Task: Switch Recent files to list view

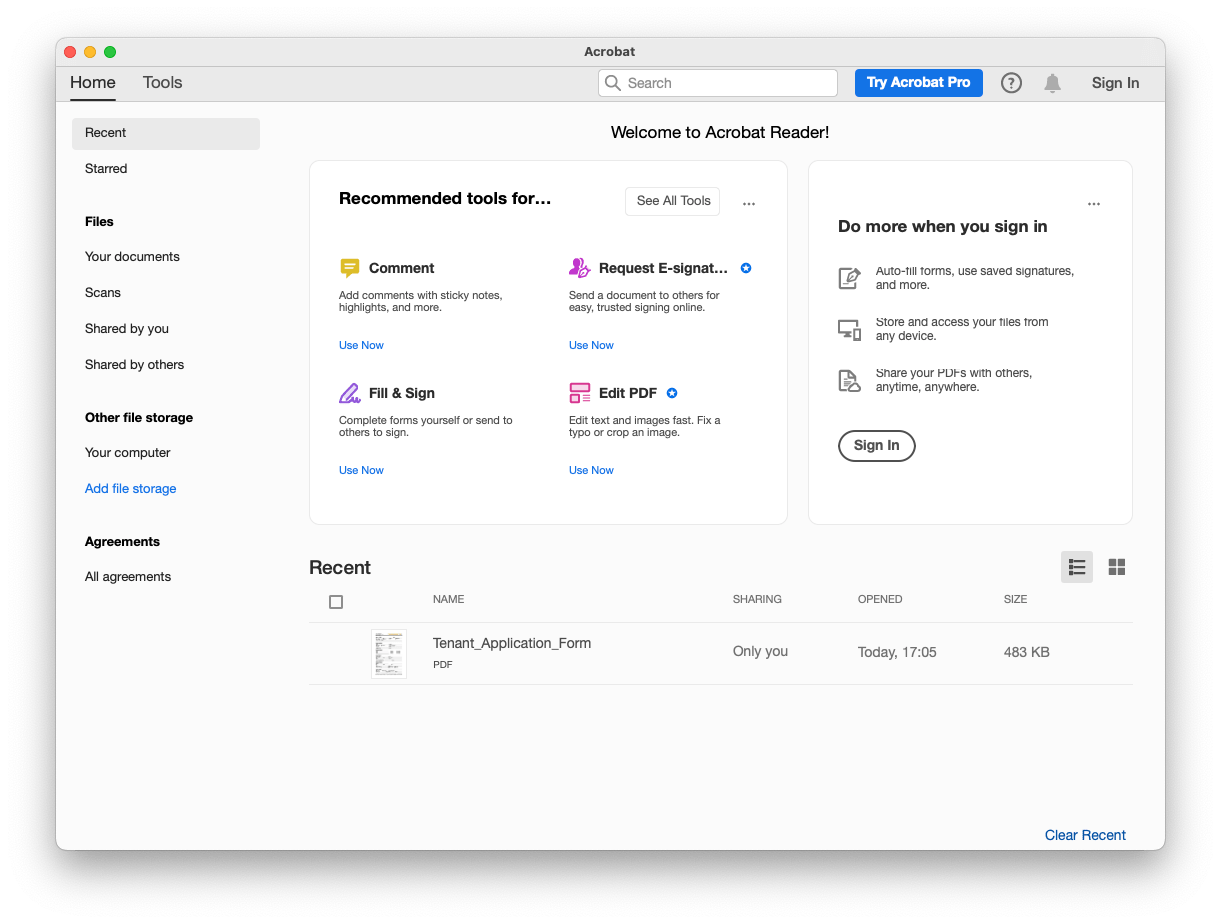Action: (x=1077, y=567)
